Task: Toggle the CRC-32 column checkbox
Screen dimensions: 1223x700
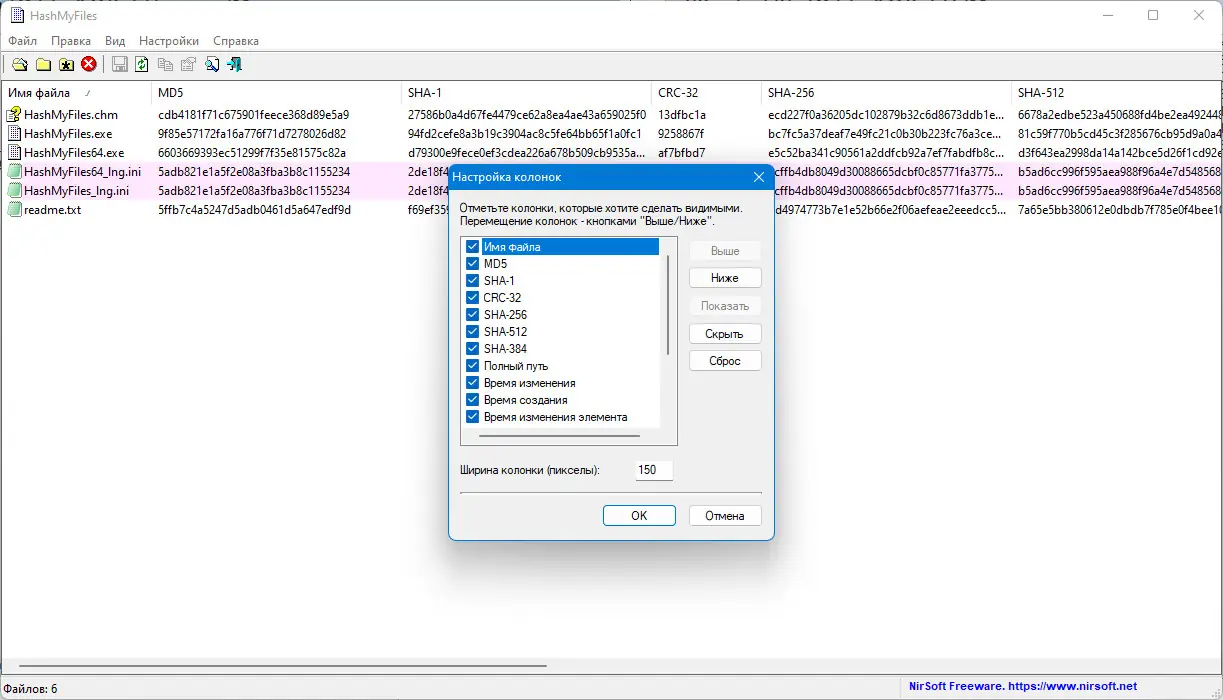Action: tap(472, 298)
